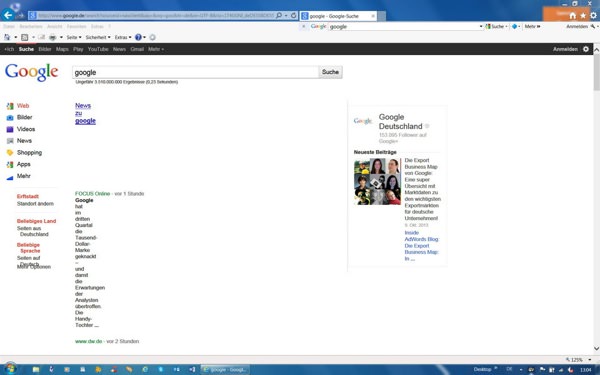
Task: Expand the Seite dropdown in toolbar
Action: [x=73, y=38]
